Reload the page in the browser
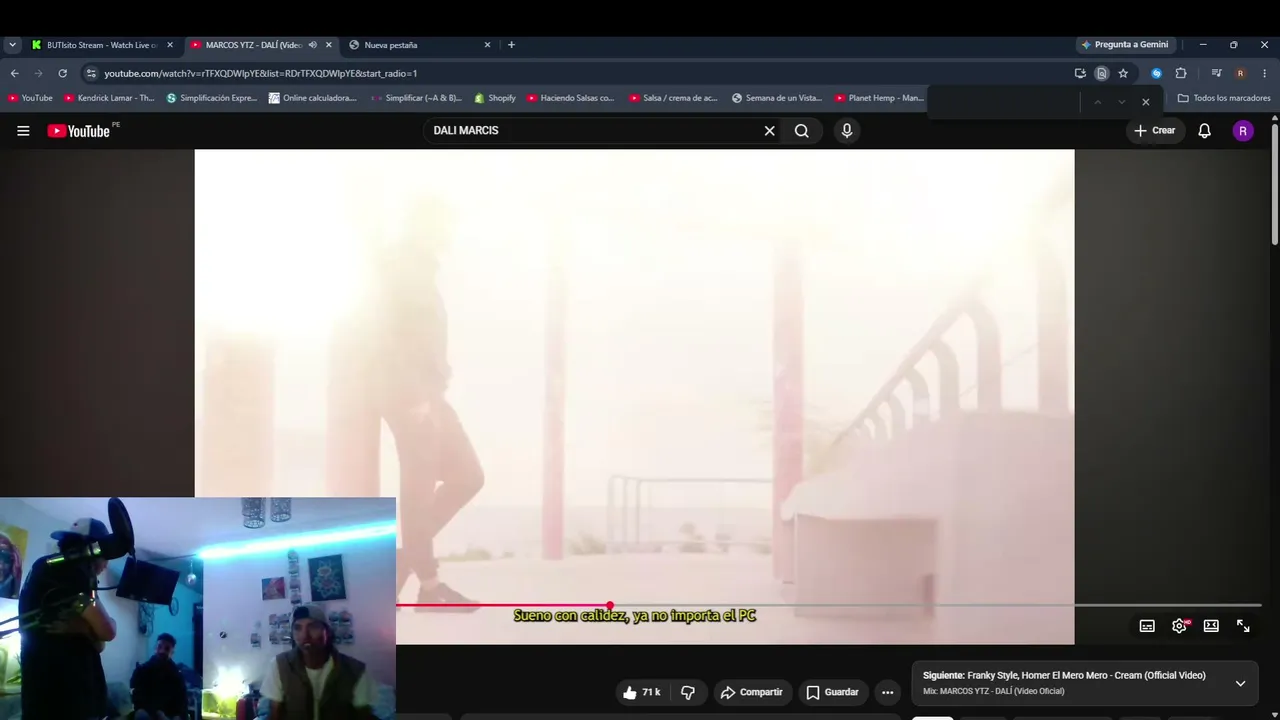1280x720 pixels. pyautogui.click(x=62, y=73)
